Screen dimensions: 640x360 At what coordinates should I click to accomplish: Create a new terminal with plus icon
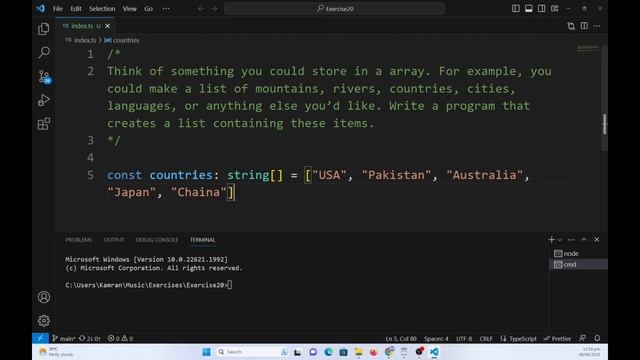point(551,240)
